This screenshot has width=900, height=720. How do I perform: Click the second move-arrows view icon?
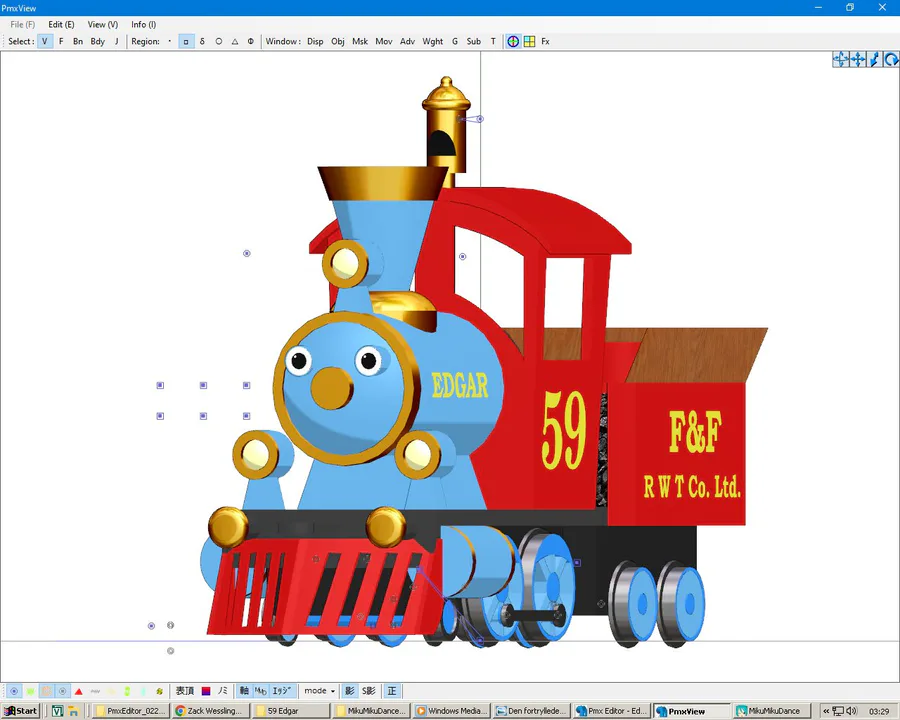click(858, 59)
